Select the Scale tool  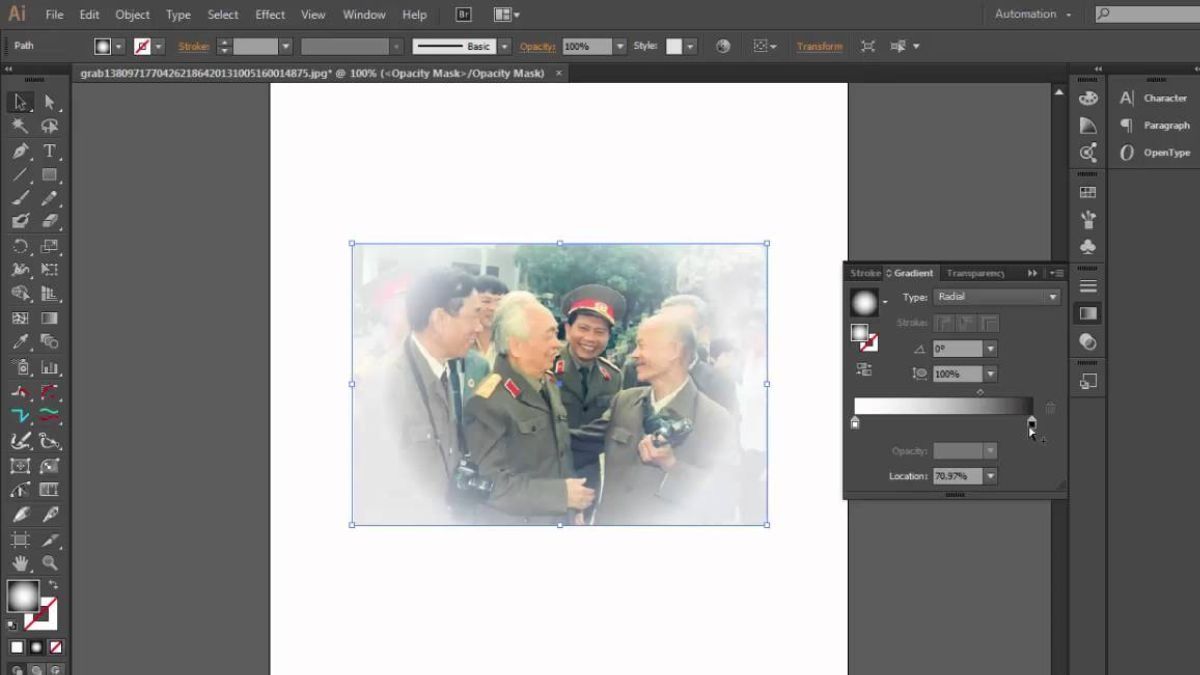pos(49,246)
